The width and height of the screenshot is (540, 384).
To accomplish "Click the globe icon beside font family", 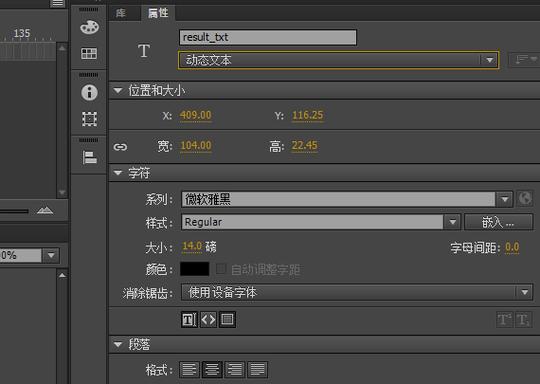I will 525,199.
